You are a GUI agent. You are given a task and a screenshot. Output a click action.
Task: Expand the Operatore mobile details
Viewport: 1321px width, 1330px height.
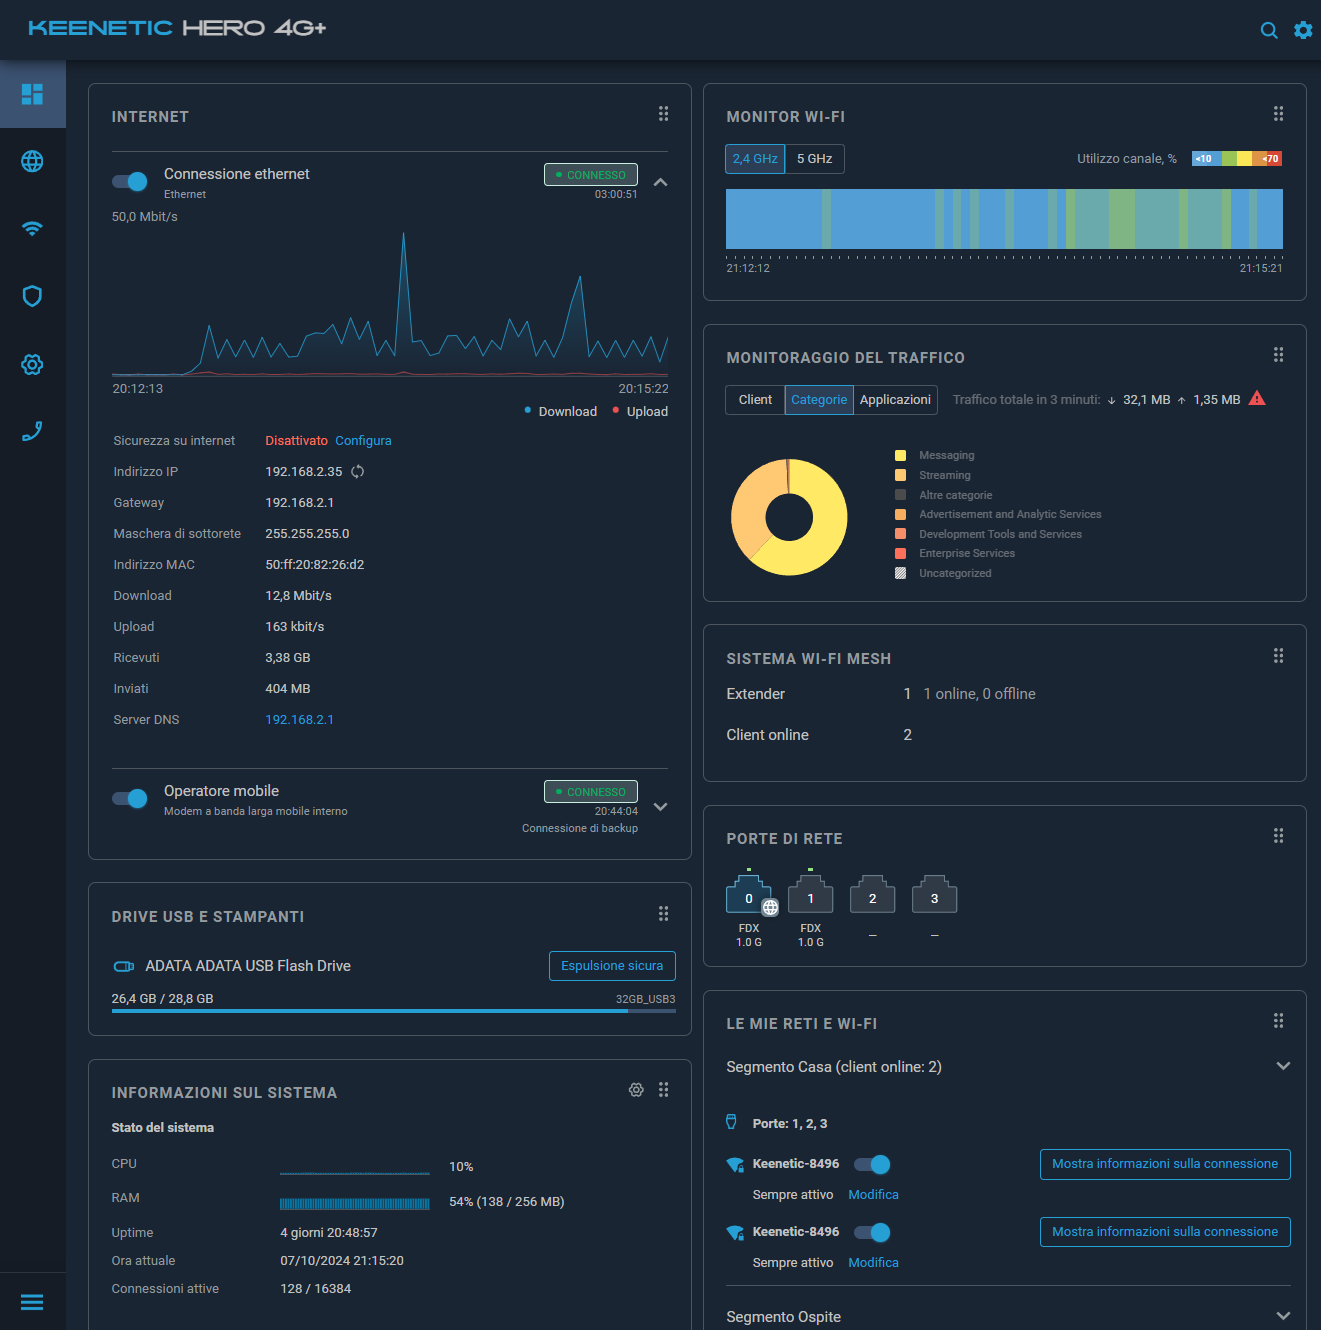coord(660,807)
